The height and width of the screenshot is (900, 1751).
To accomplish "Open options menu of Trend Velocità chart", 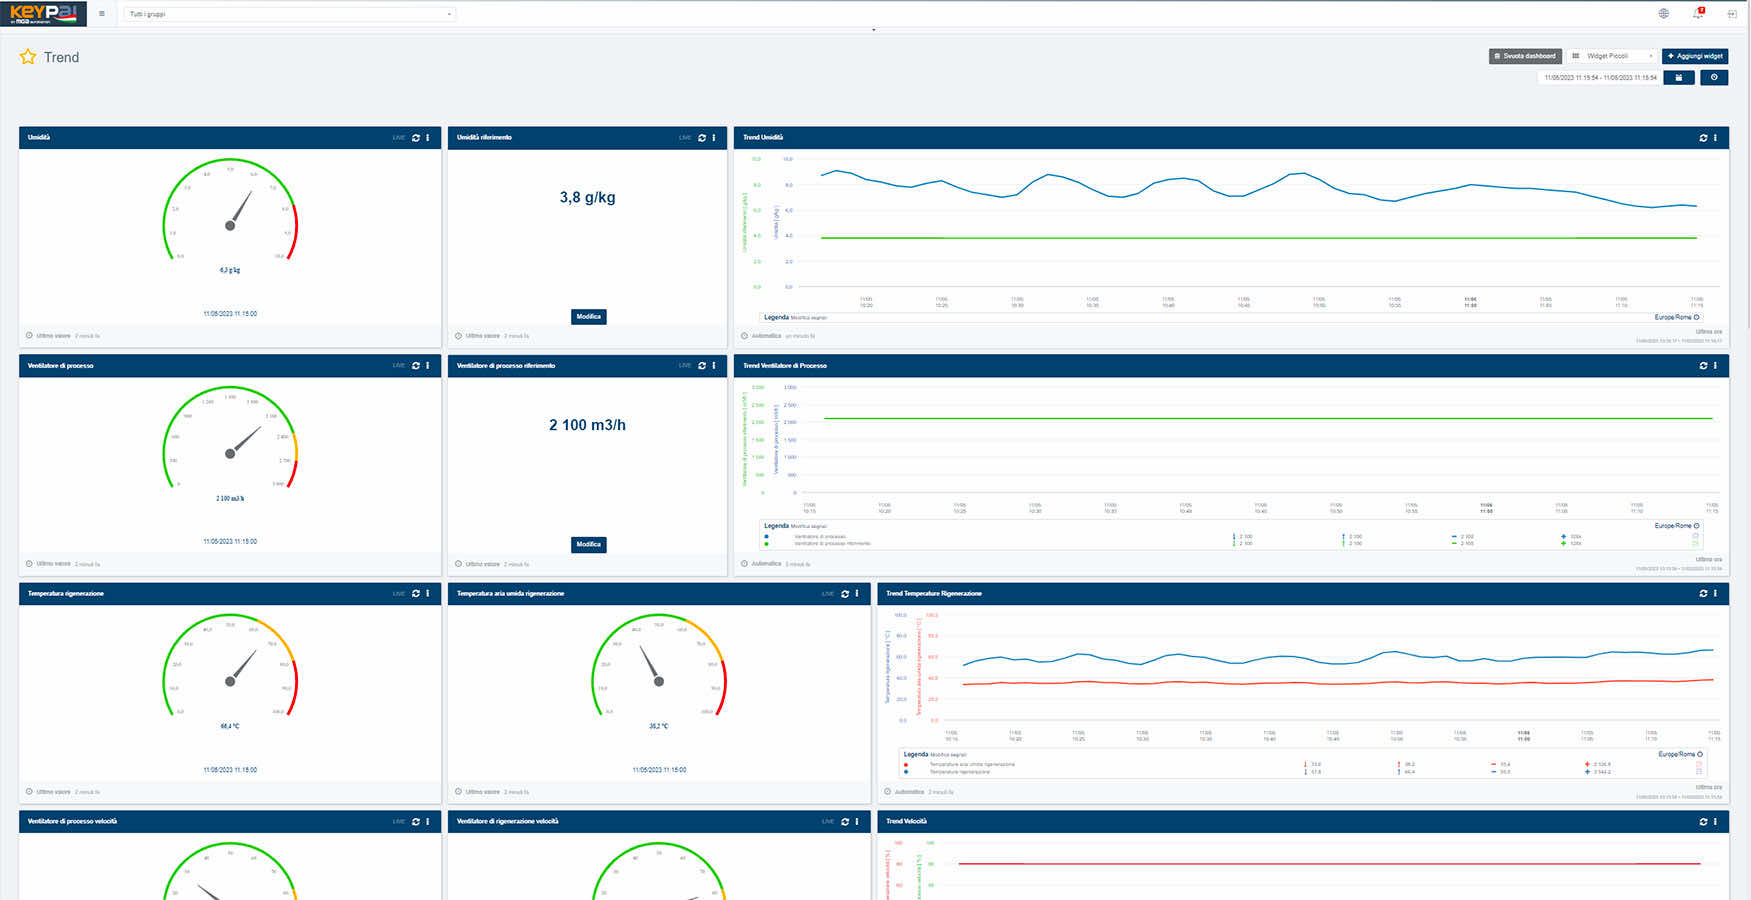I will [1716, 822].
